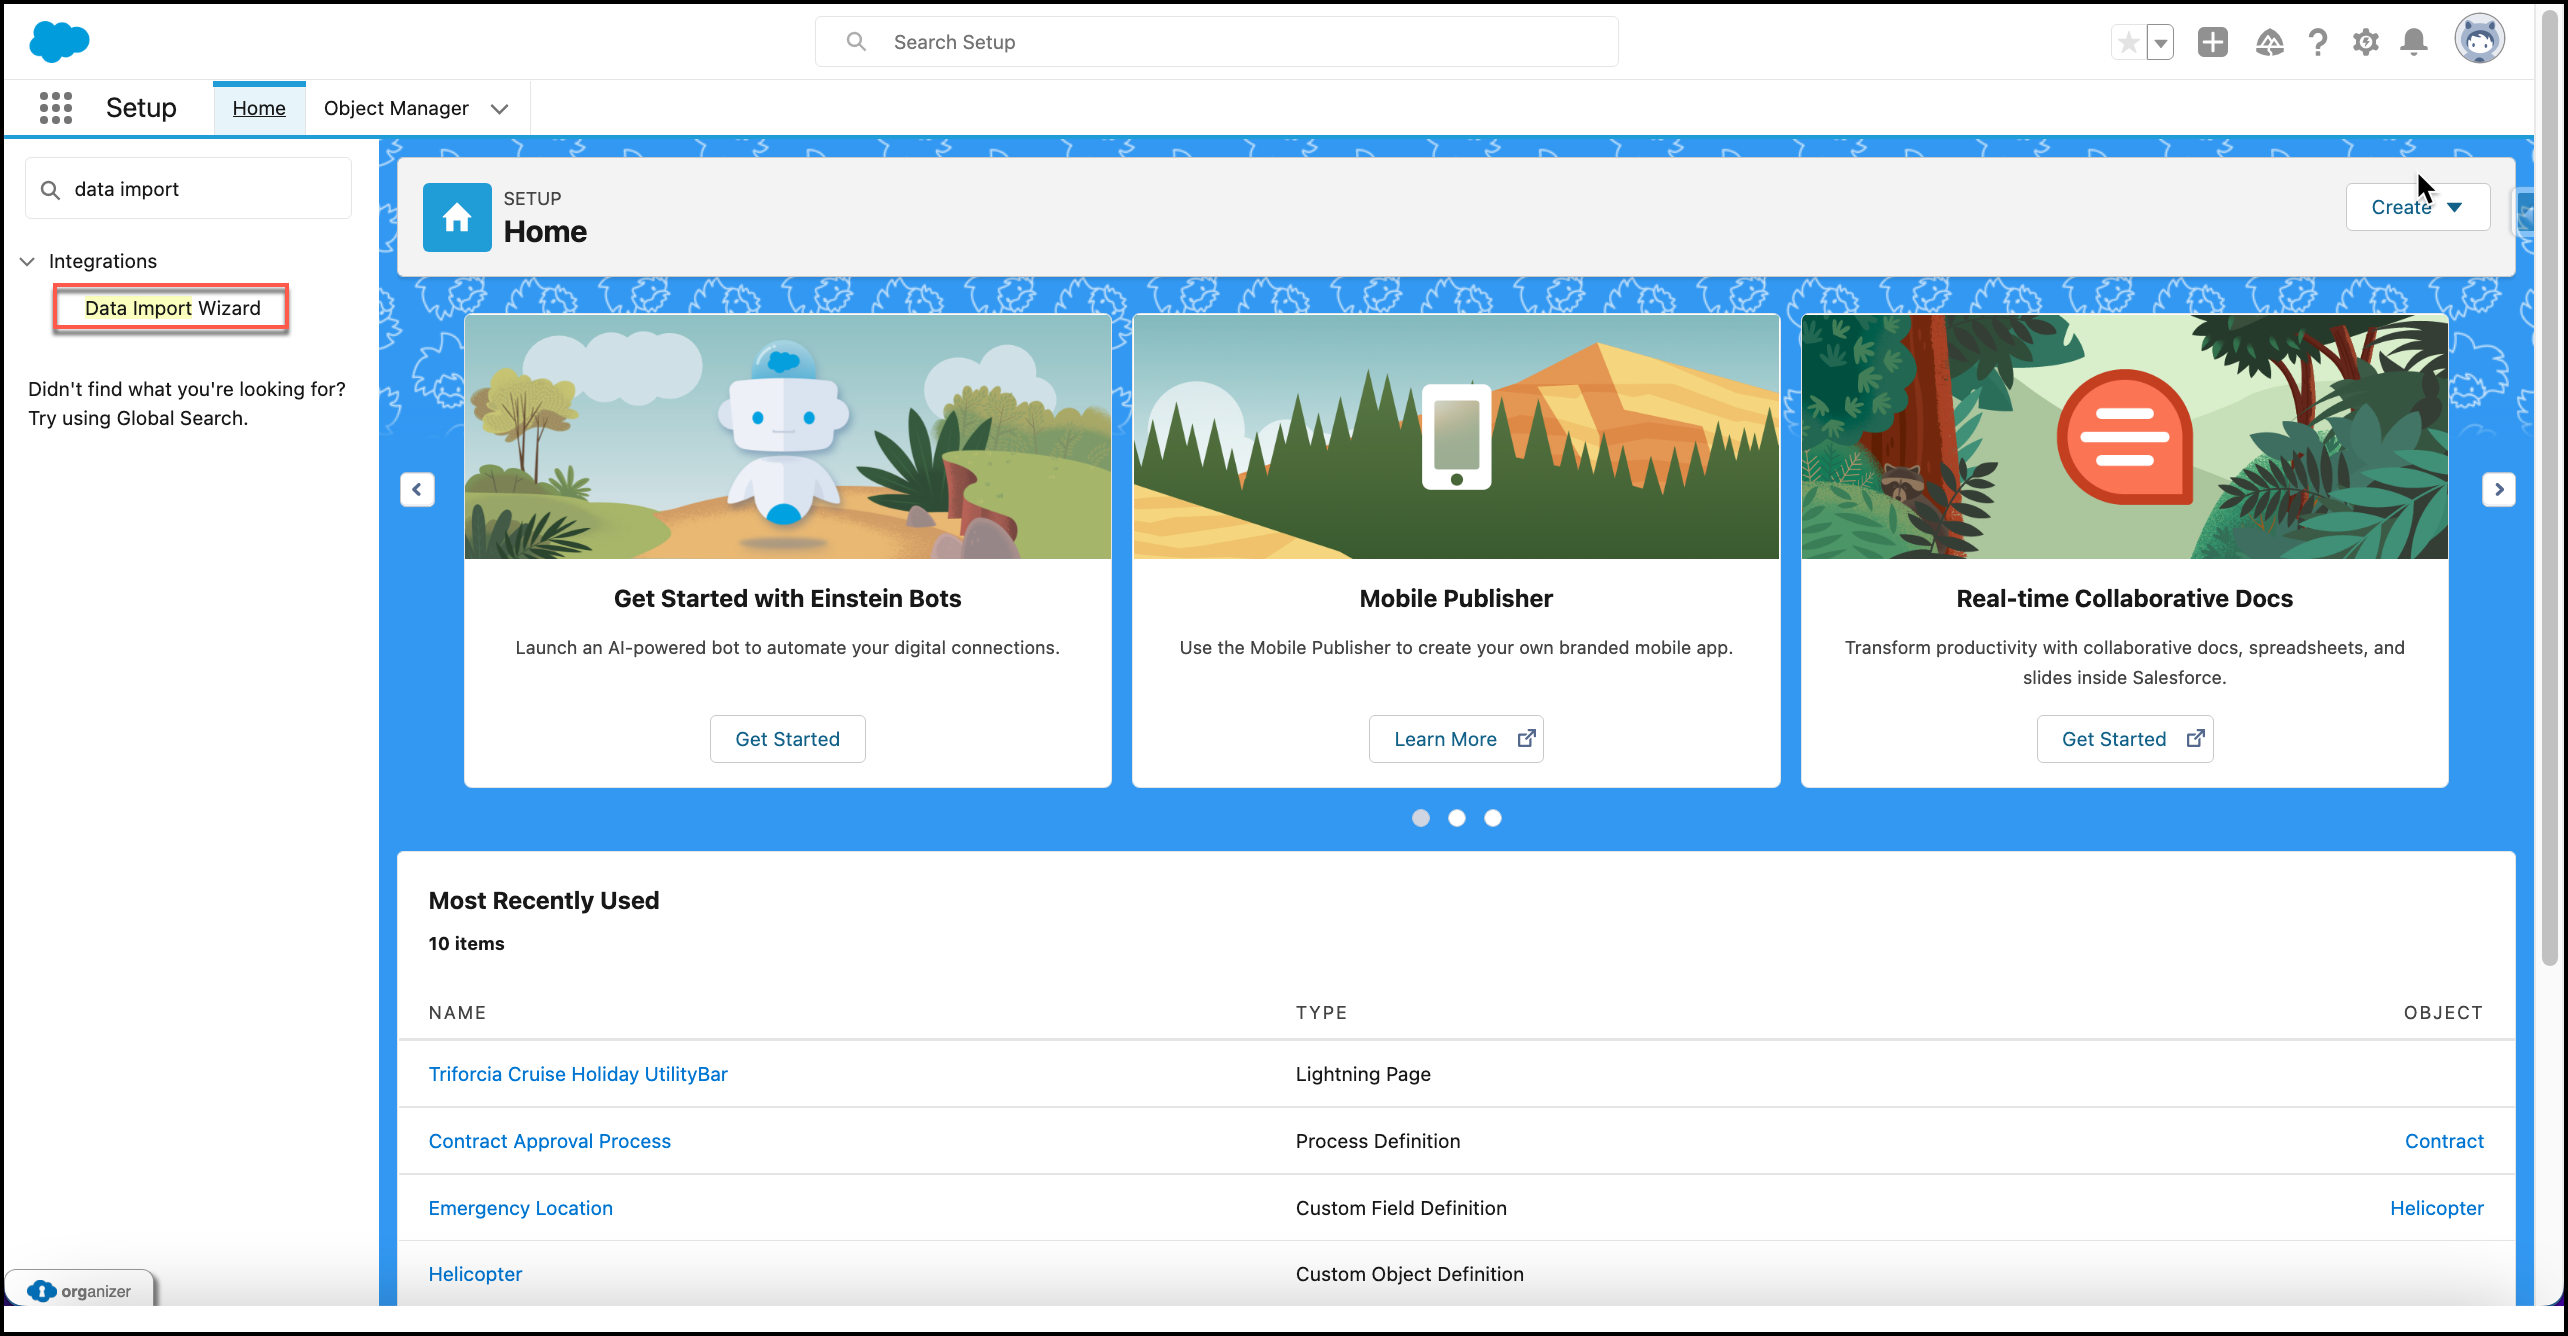Click the Setup Home house icon
The image size is (2568, 1336).
coord(457,217)
